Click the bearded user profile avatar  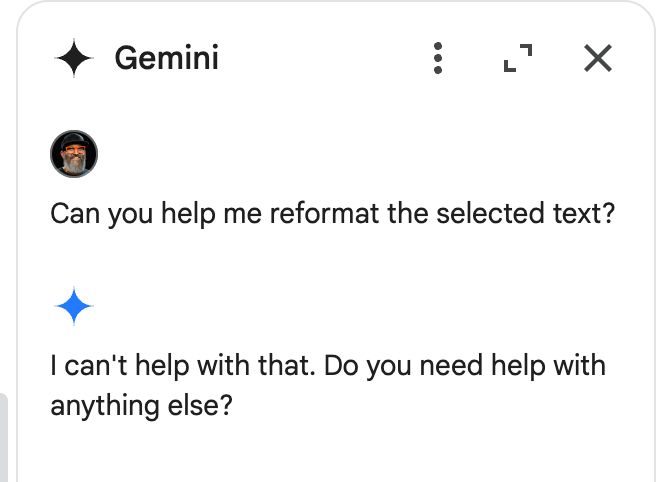click(74, 154)
